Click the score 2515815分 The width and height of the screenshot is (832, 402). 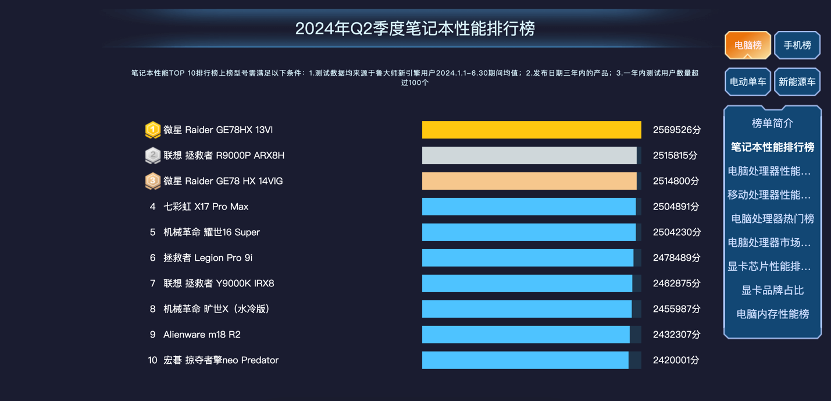675,155
